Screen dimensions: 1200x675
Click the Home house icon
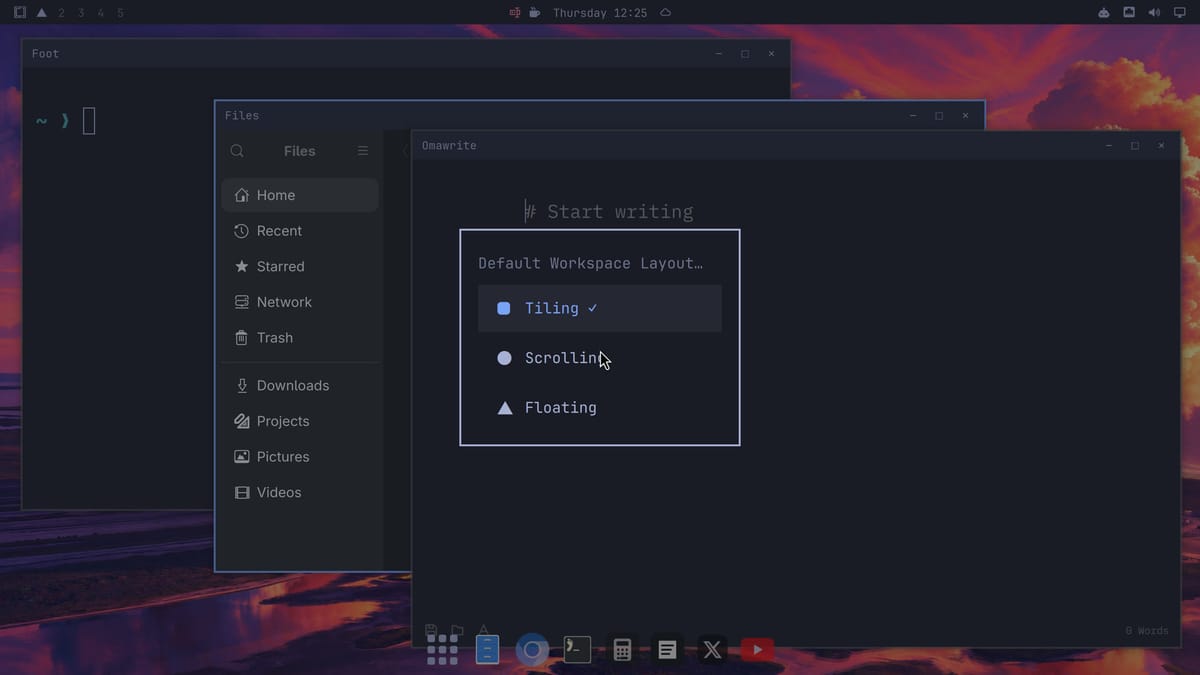coord(241,195)
